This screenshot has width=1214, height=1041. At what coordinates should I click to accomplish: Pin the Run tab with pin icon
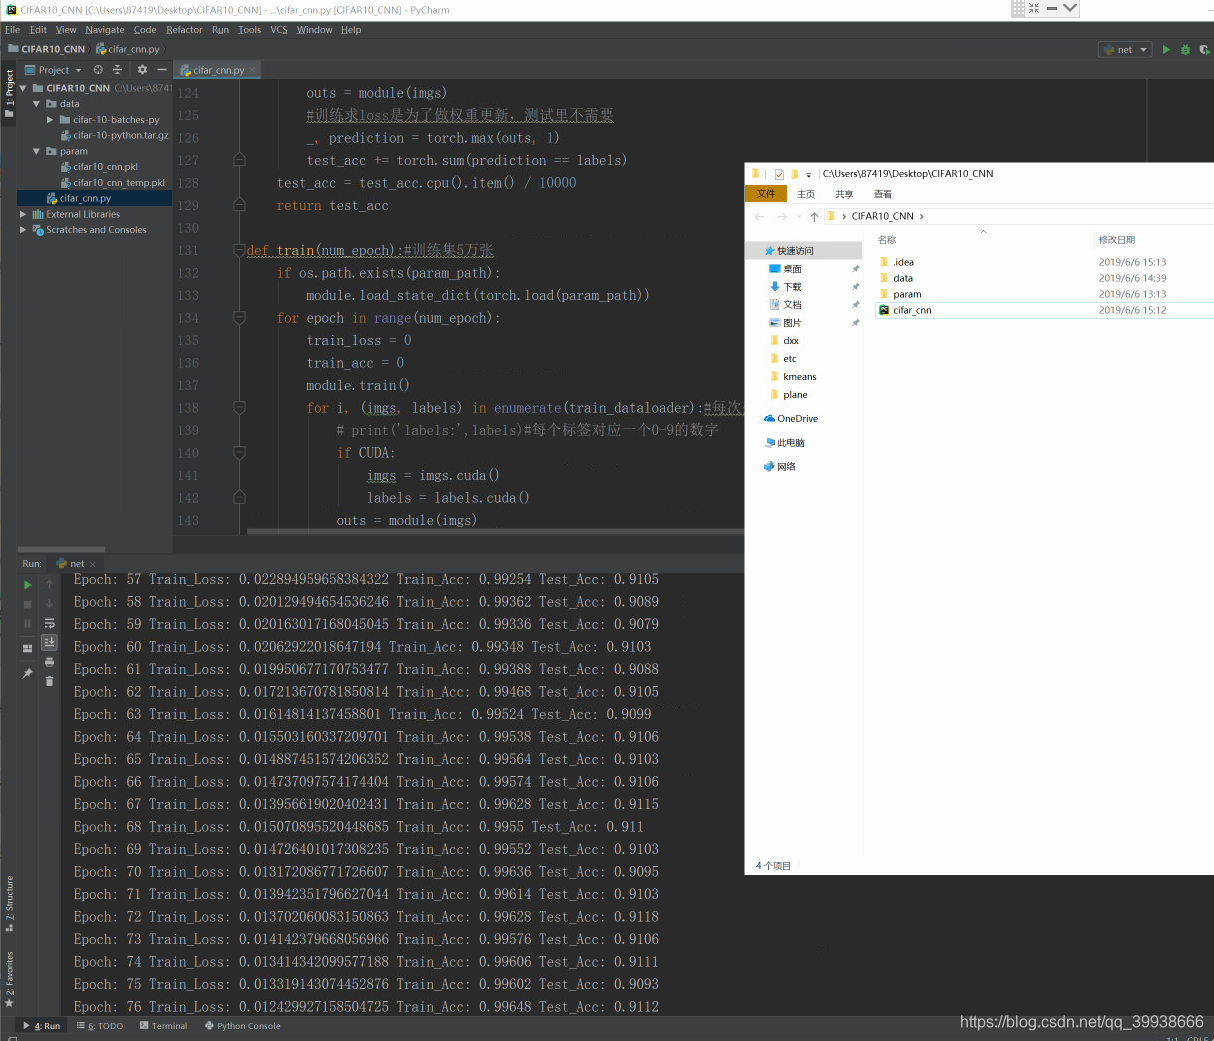pos(27,673)
